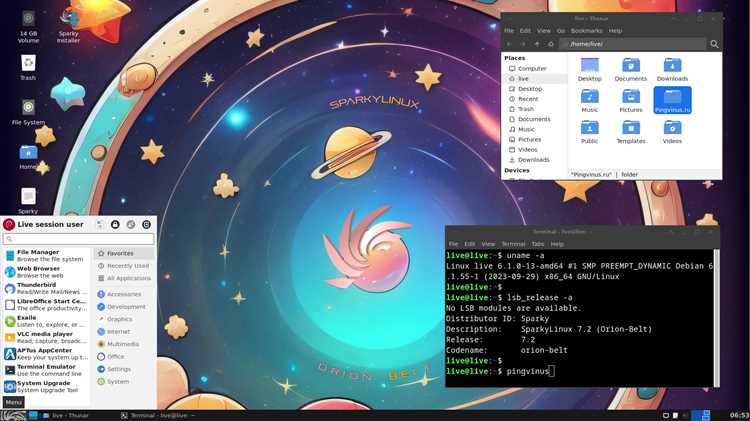Launch Web Browser from the menu
Image resolution: width=750 pixels, height=421 pixels.
[46, 272]
